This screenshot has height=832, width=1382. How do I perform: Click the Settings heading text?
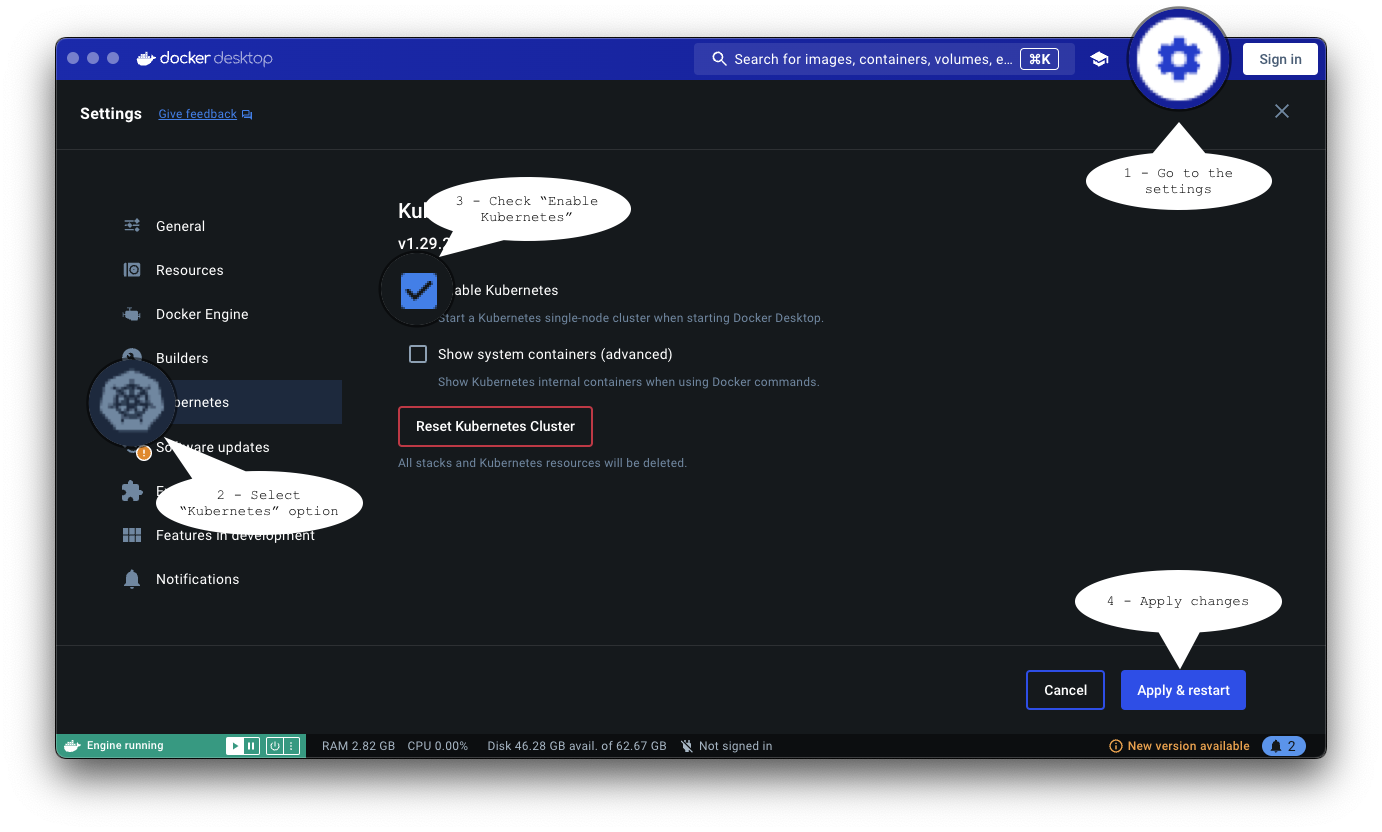tap(111, 114)
